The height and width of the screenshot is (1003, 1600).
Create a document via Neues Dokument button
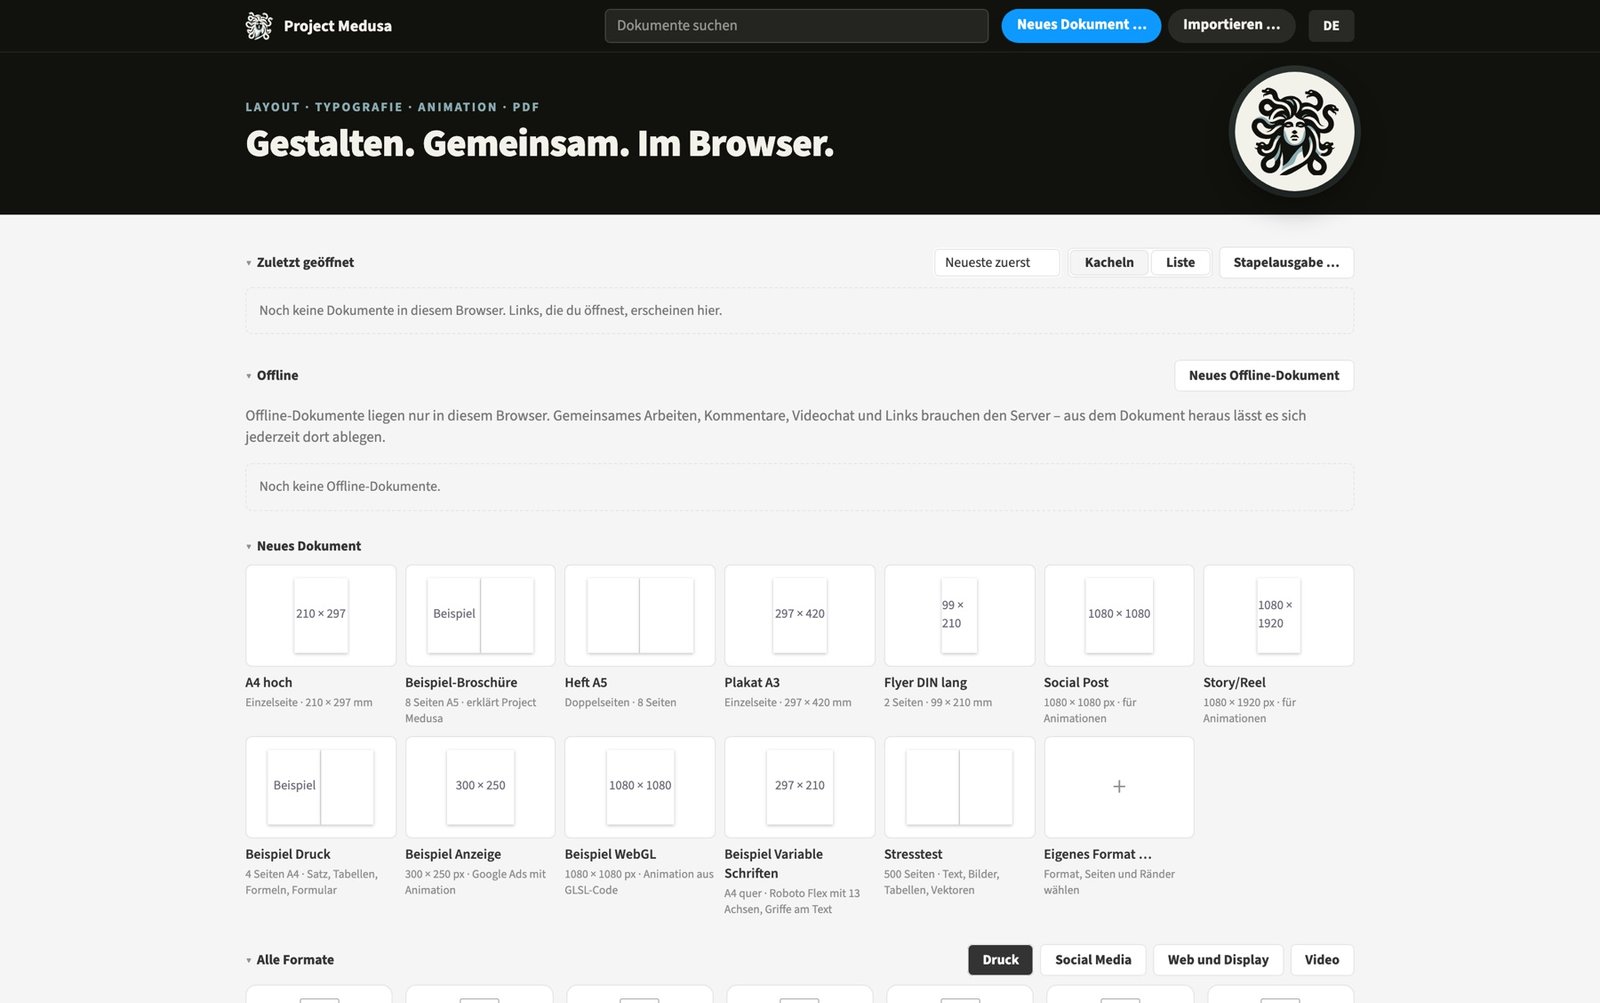click(1081, 26)
